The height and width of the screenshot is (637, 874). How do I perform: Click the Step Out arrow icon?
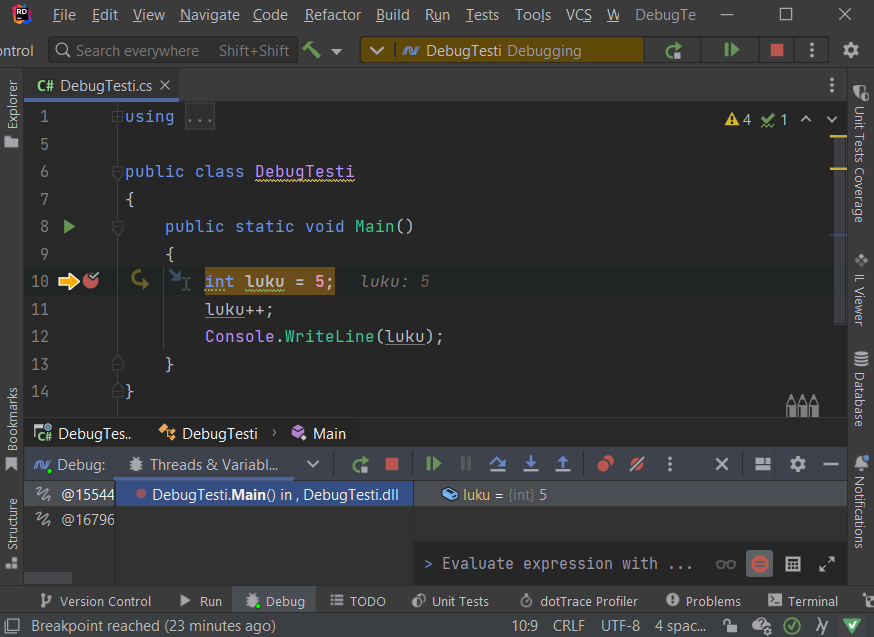(x=563, y=464)
